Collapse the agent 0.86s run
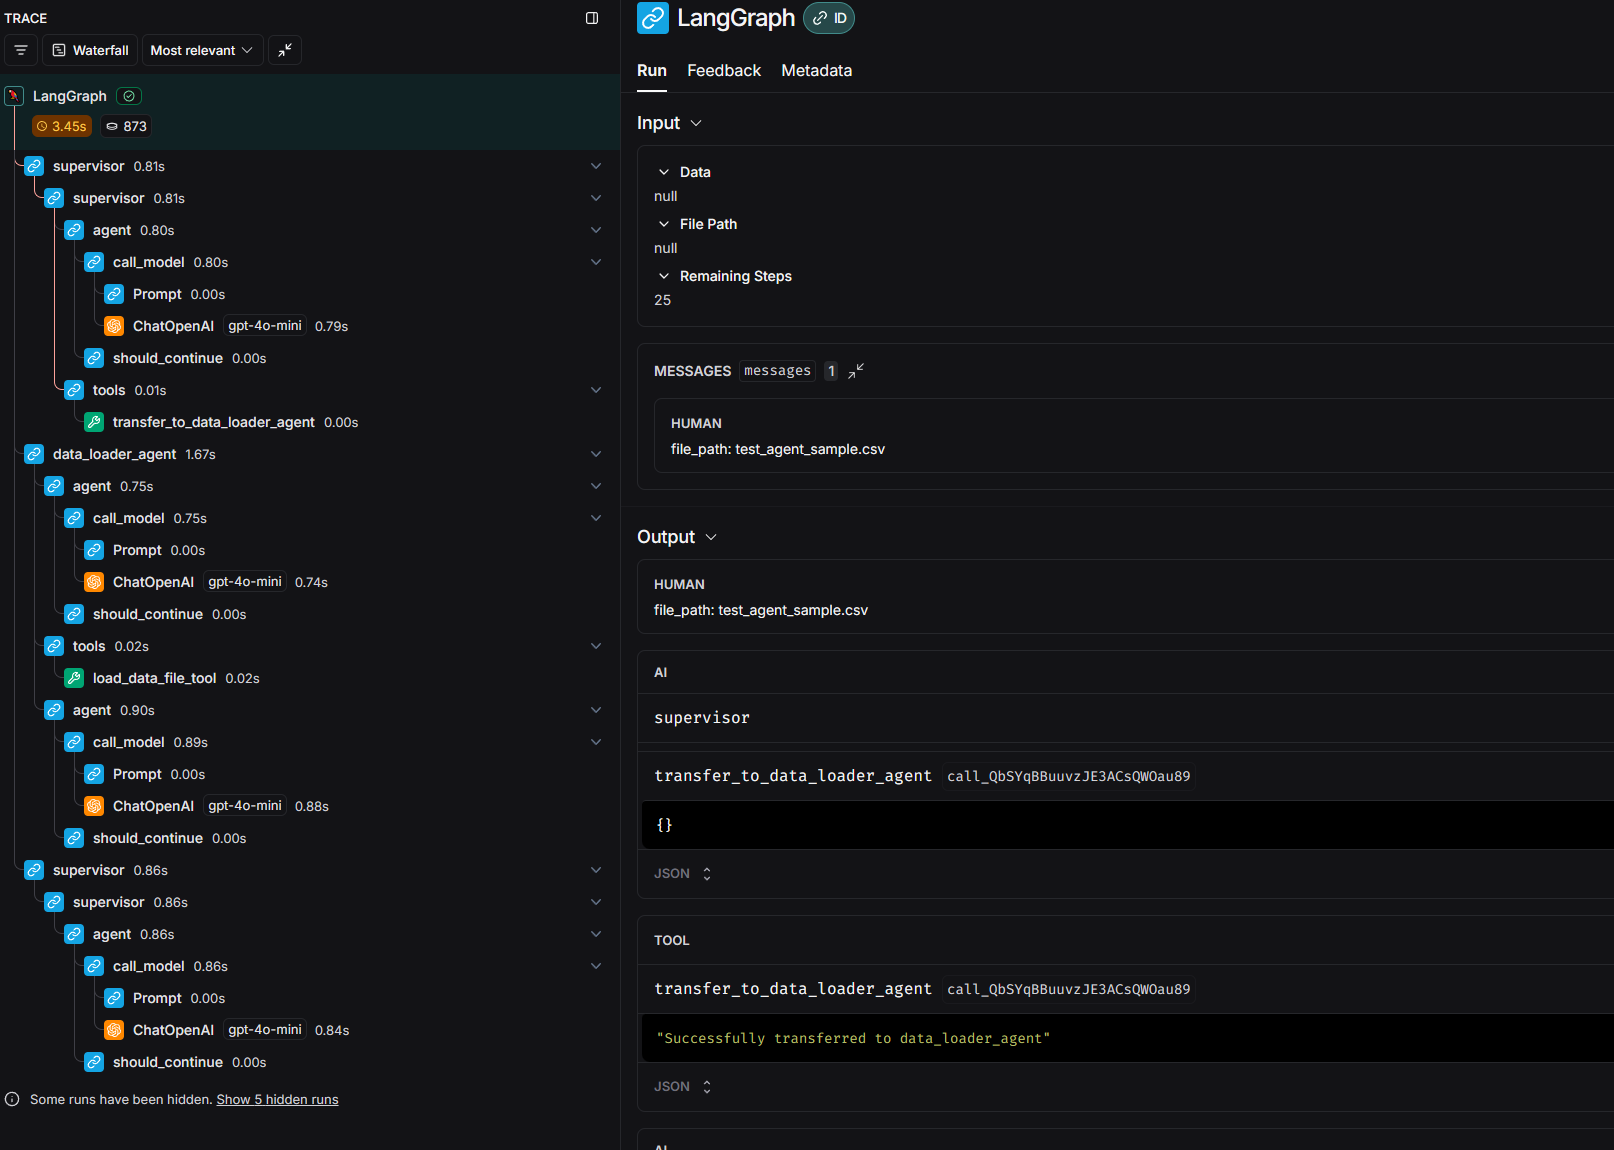The image size is (1614, 1150). [596, 934]
